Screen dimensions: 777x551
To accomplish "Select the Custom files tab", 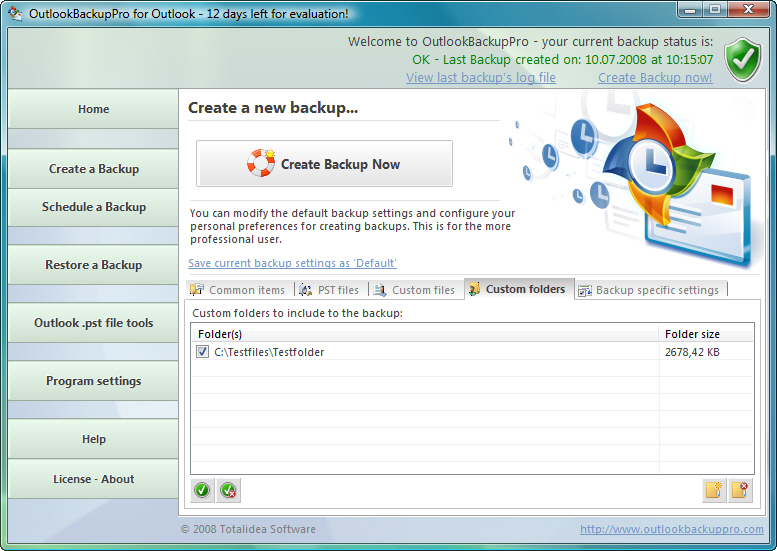I will [416, 290].
